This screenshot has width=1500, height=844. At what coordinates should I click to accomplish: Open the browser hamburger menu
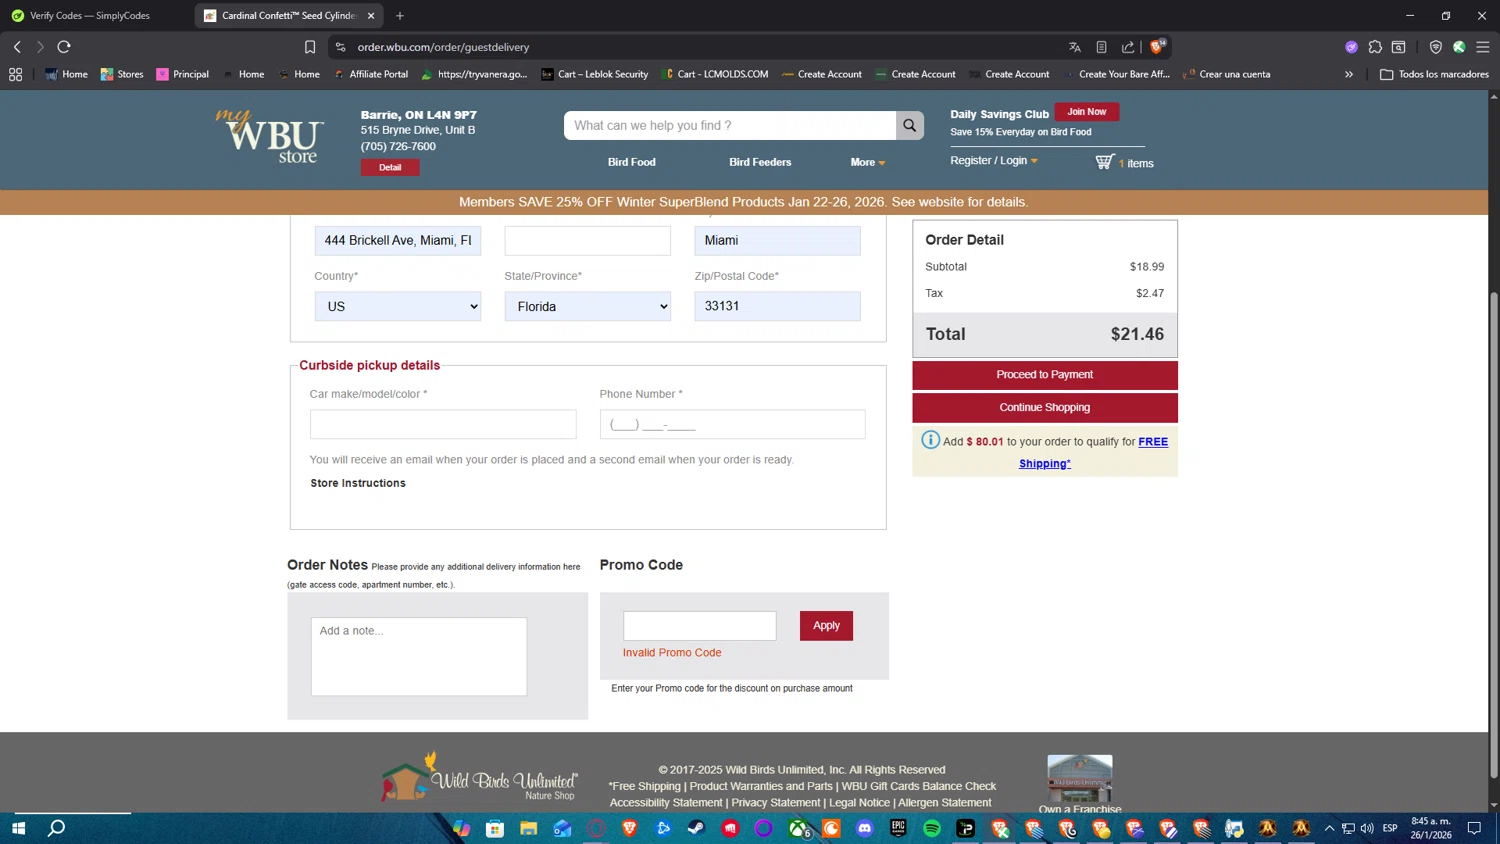[1483, 47]
